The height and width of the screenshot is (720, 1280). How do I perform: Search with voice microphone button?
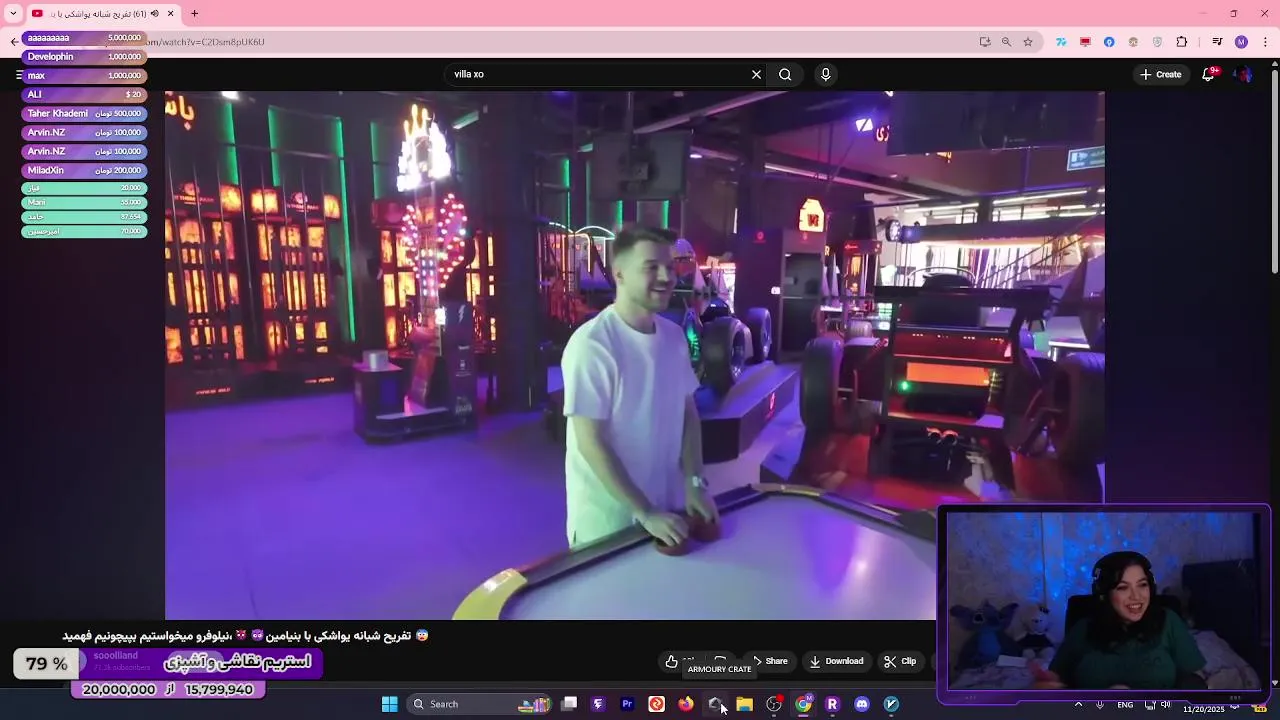pos(825,74)
